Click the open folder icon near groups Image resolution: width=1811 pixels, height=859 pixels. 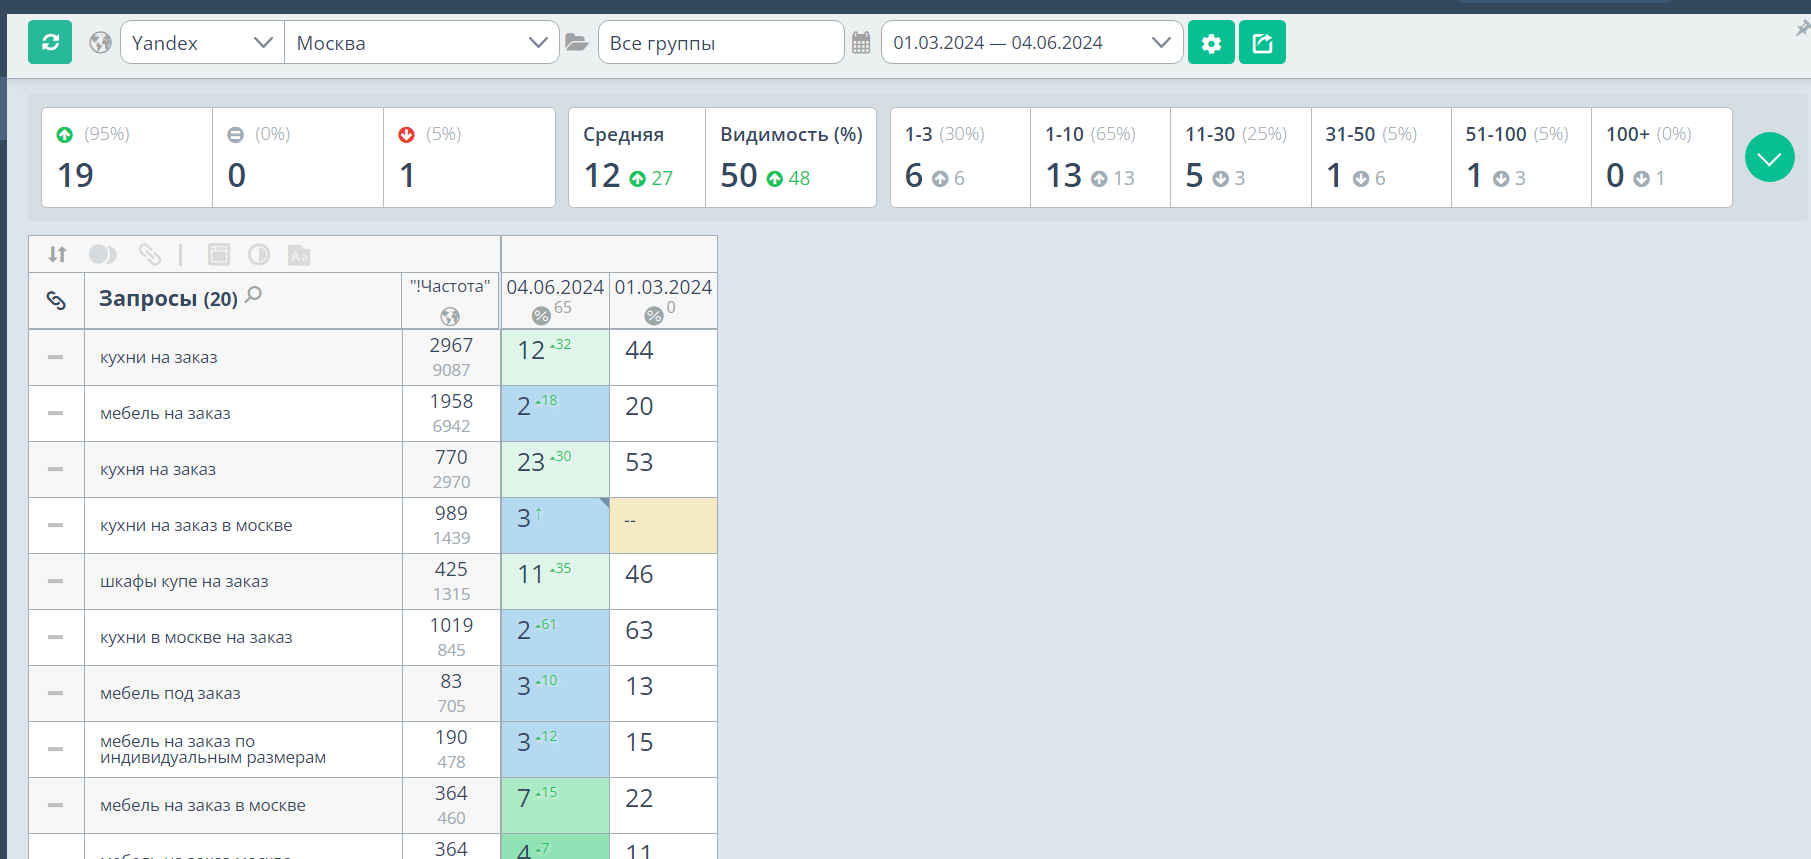coord(576,42)
